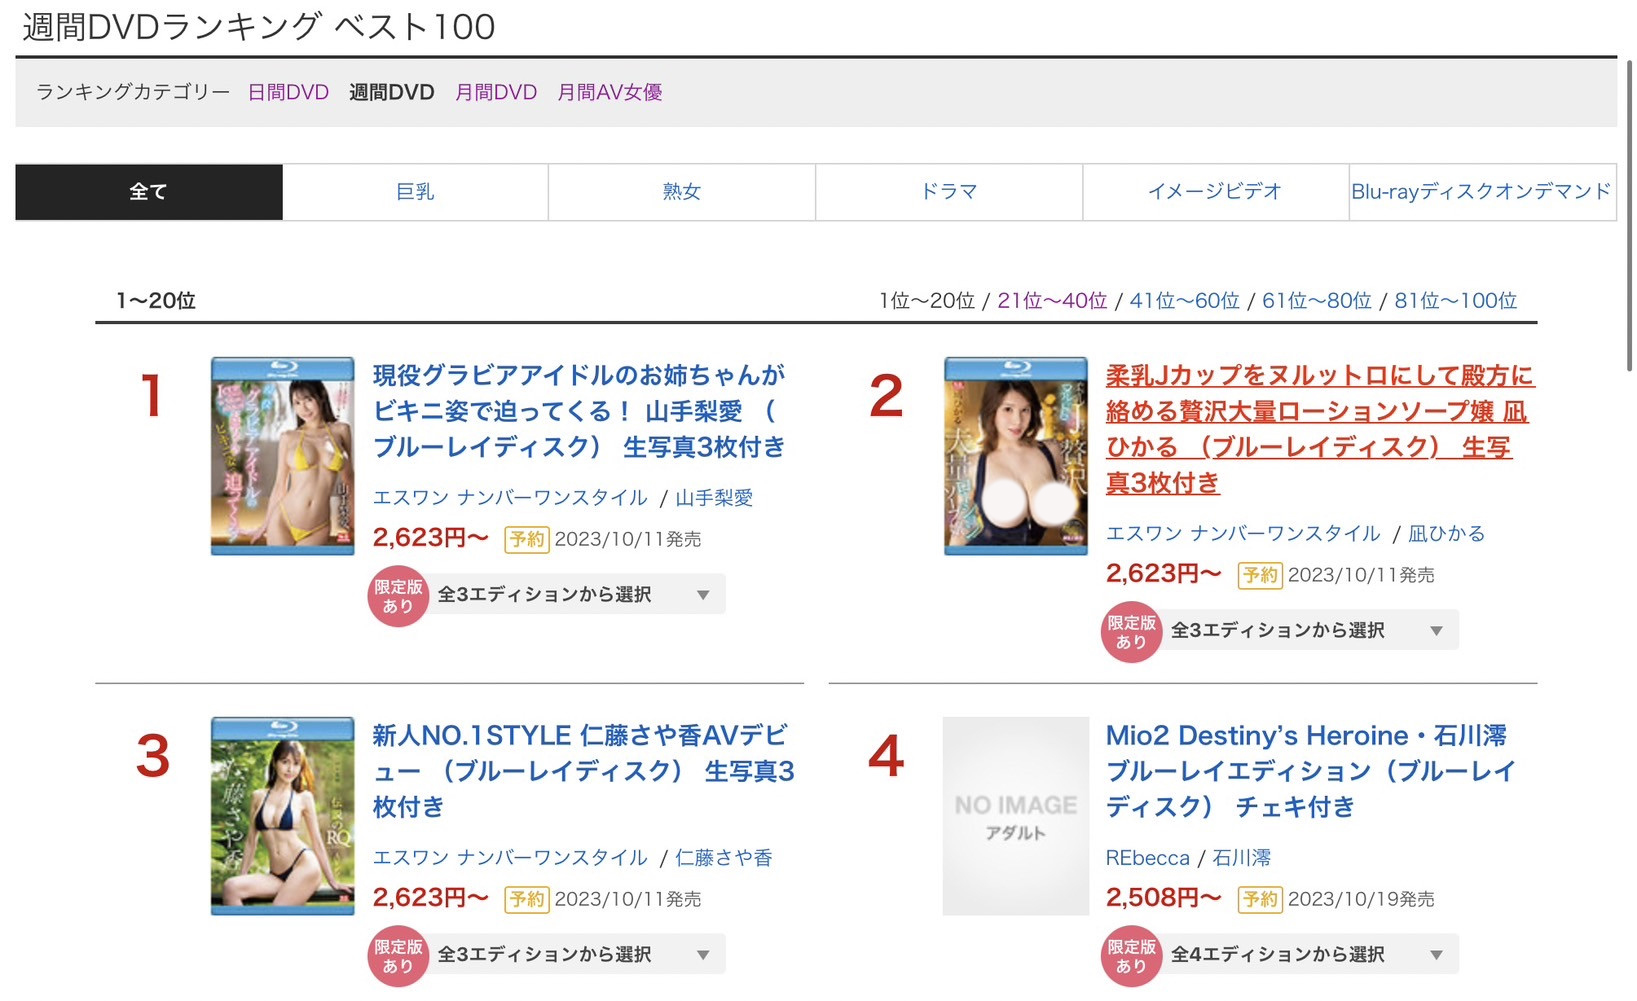Expand the rank 2 edition selection dropdown
Viewport: 1637px width, 1001px height.
point(1307,631)
